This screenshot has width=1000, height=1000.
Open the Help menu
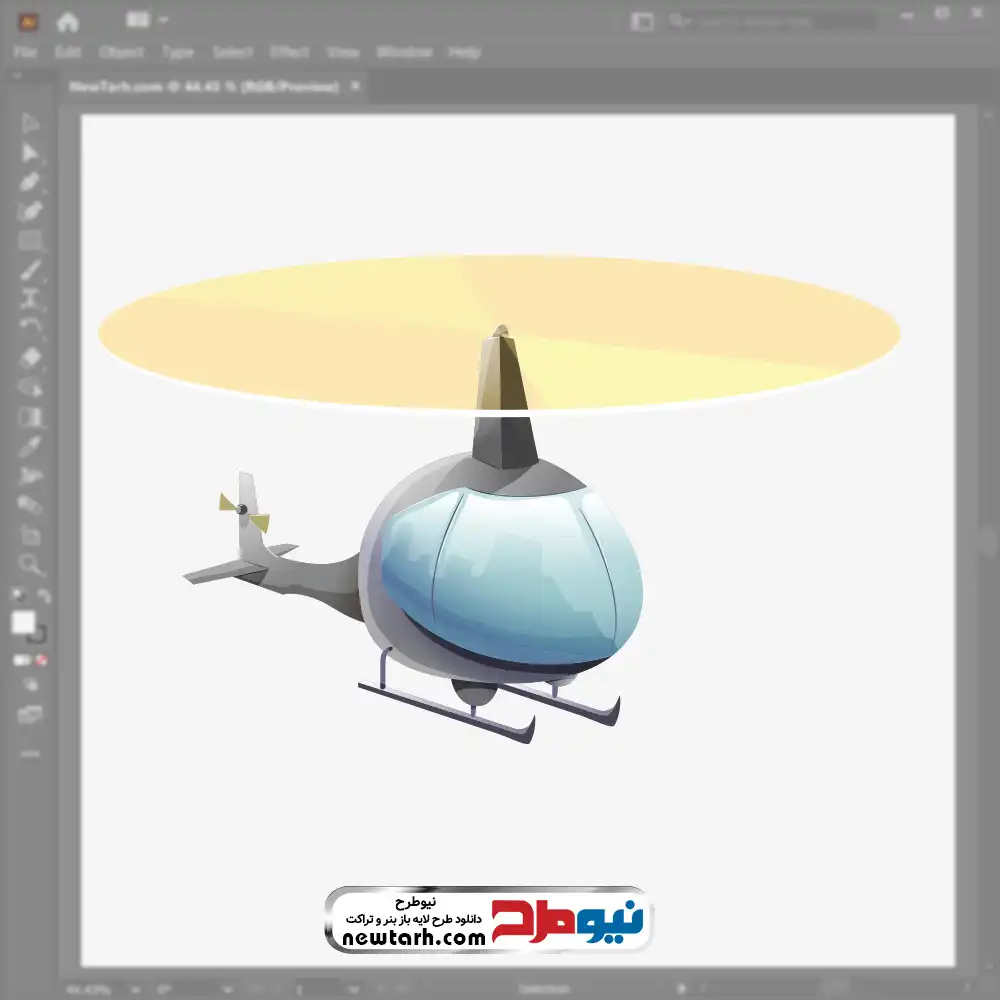tap(464, 52)
